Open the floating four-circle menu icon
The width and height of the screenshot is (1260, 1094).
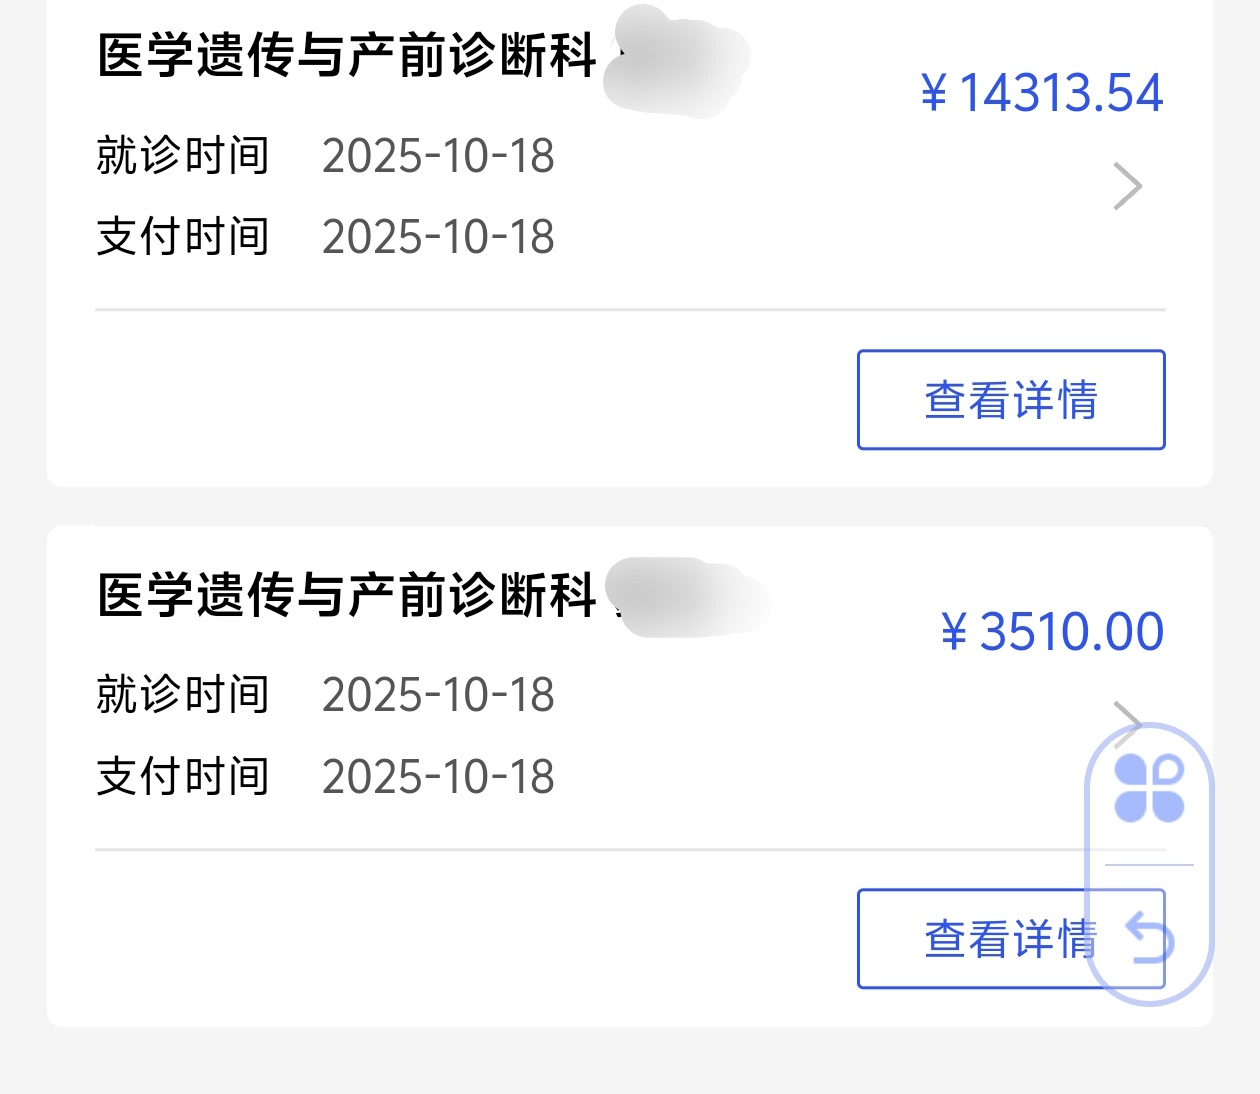click(1149, 789)
